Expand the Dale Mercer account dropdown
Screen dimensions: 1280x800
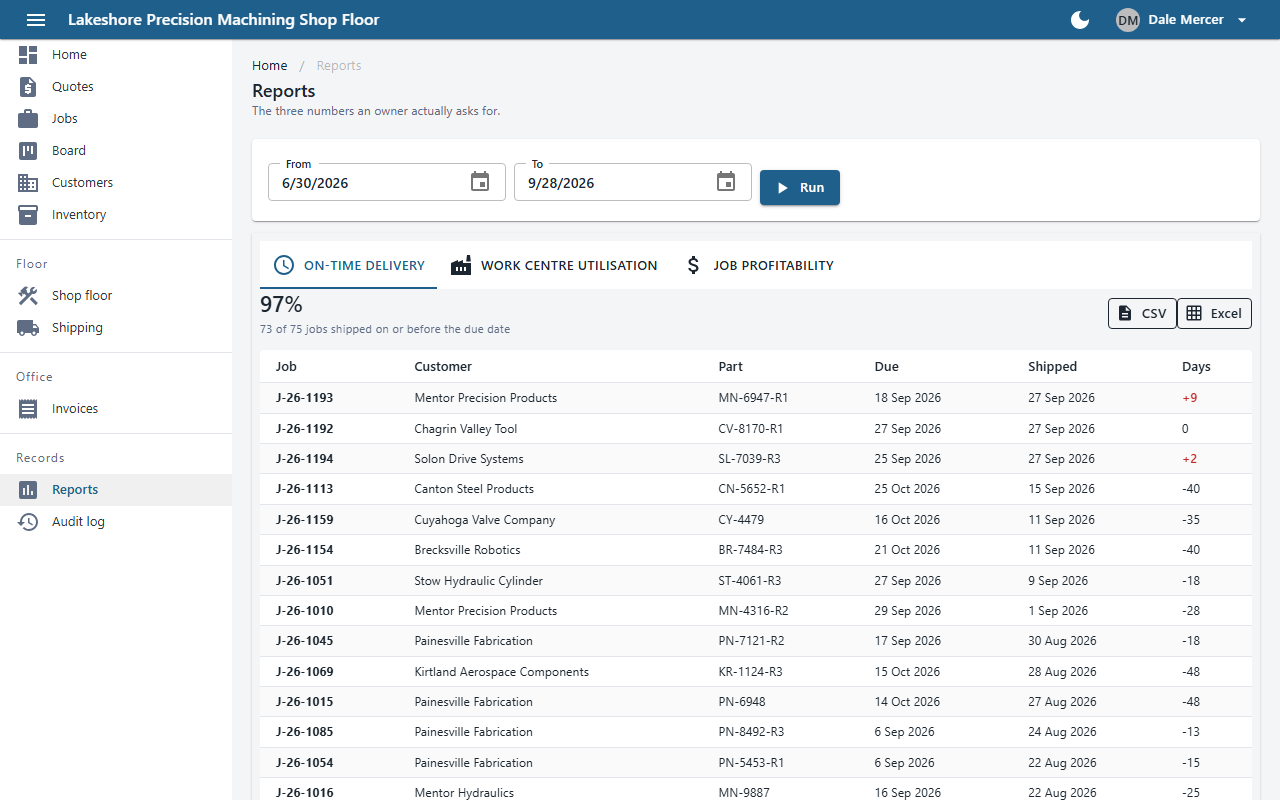1242,20
